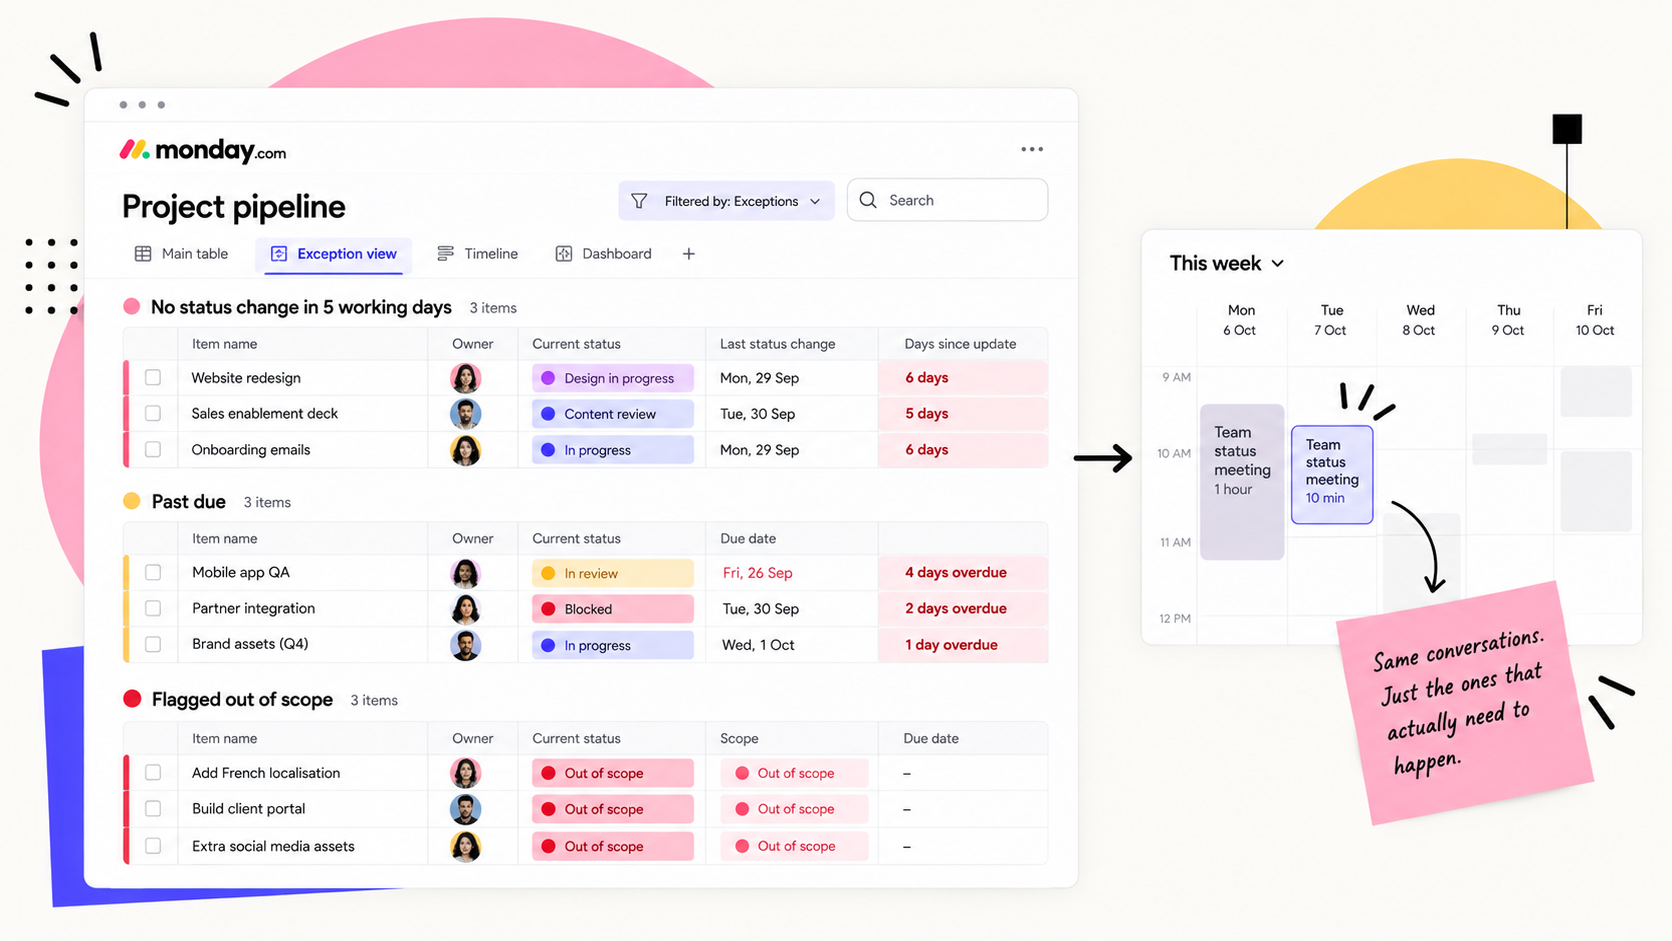Check the Add French localisation checkbox
Image resolution: width=1672 pixels, height=941 pixels.
[x=153, y=772]
